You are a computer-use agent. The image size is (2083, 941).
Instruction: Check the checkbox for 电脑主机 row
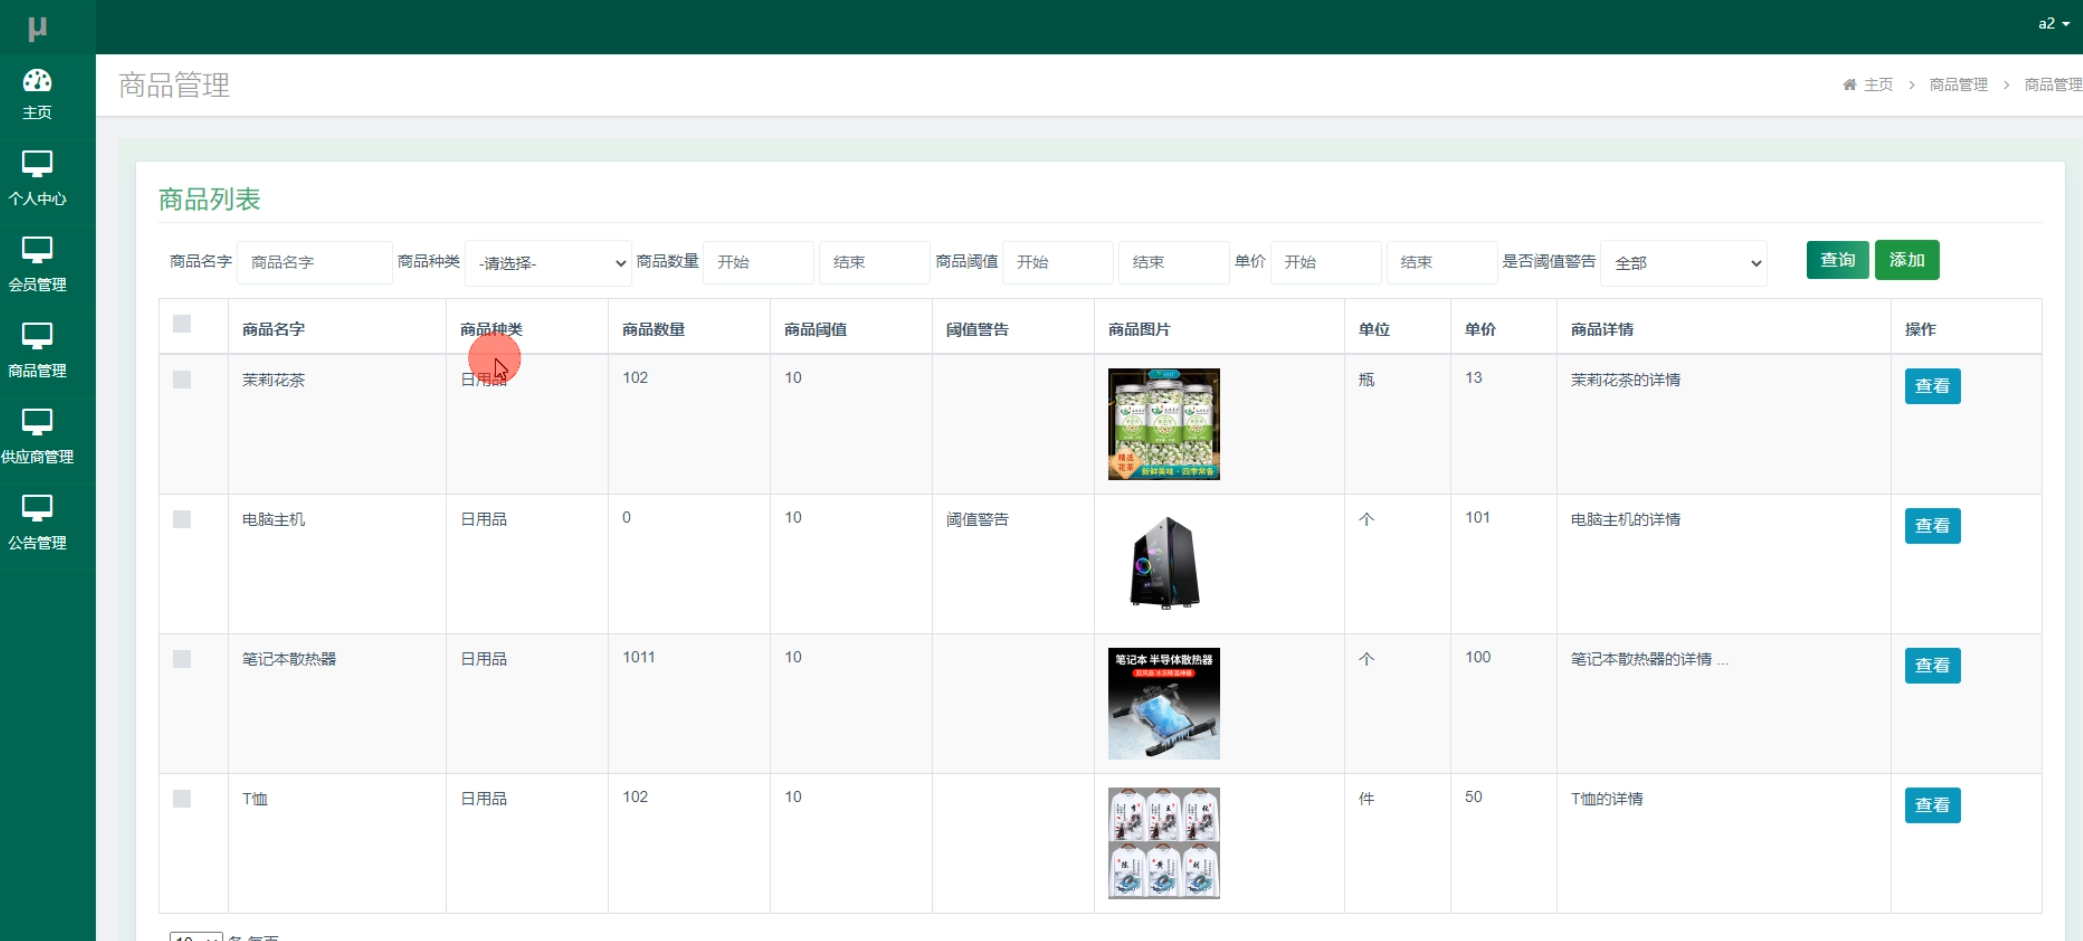(182, 519)
